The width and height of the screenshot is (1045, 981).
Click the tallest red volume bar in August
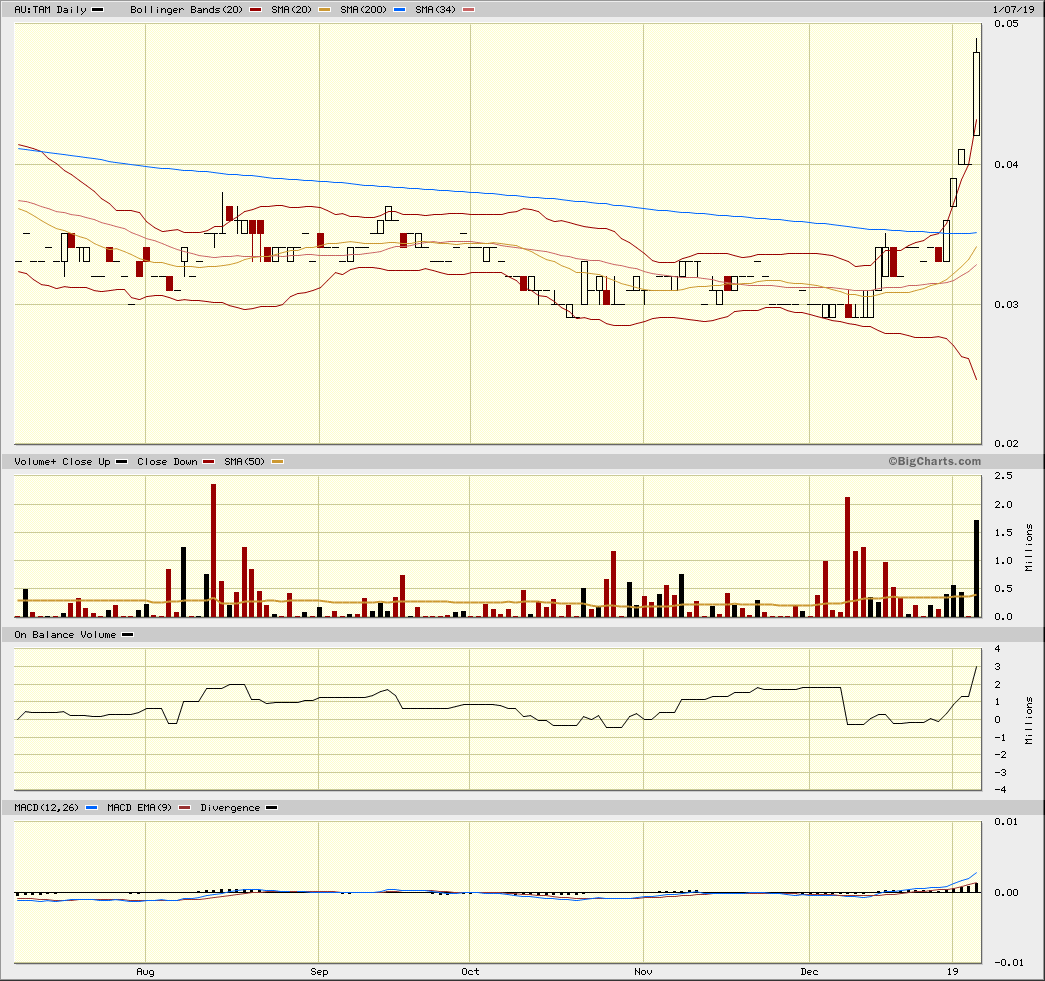213,550
